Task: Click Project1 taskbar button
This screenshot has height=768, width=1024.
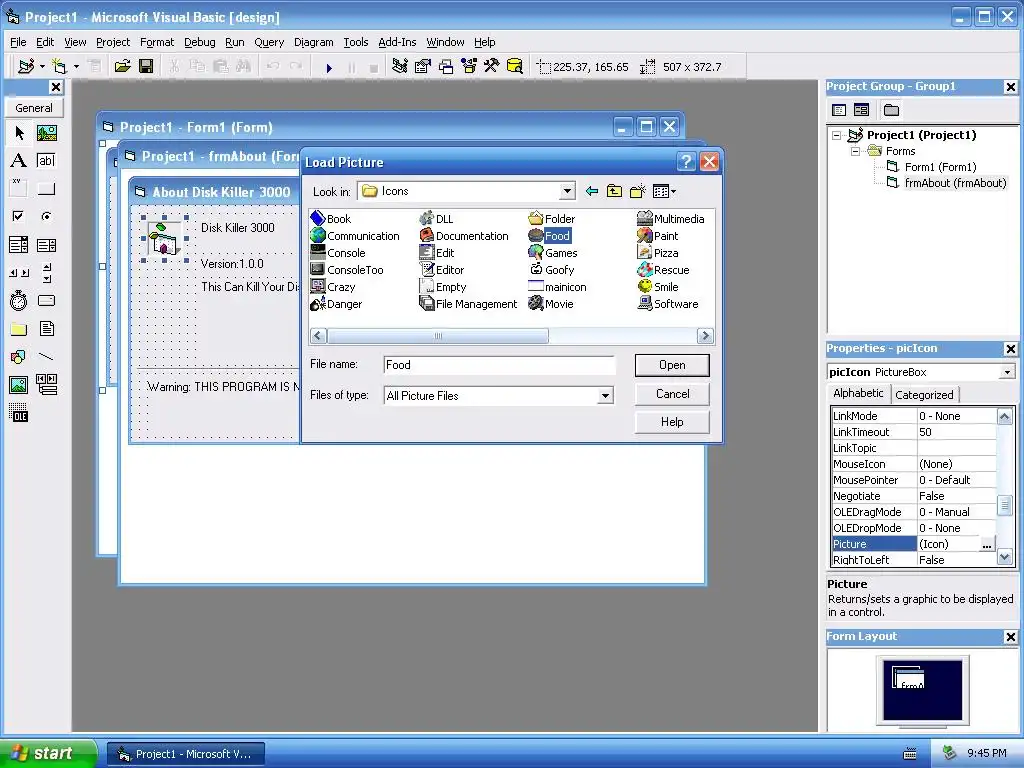Action: point(186,754)
